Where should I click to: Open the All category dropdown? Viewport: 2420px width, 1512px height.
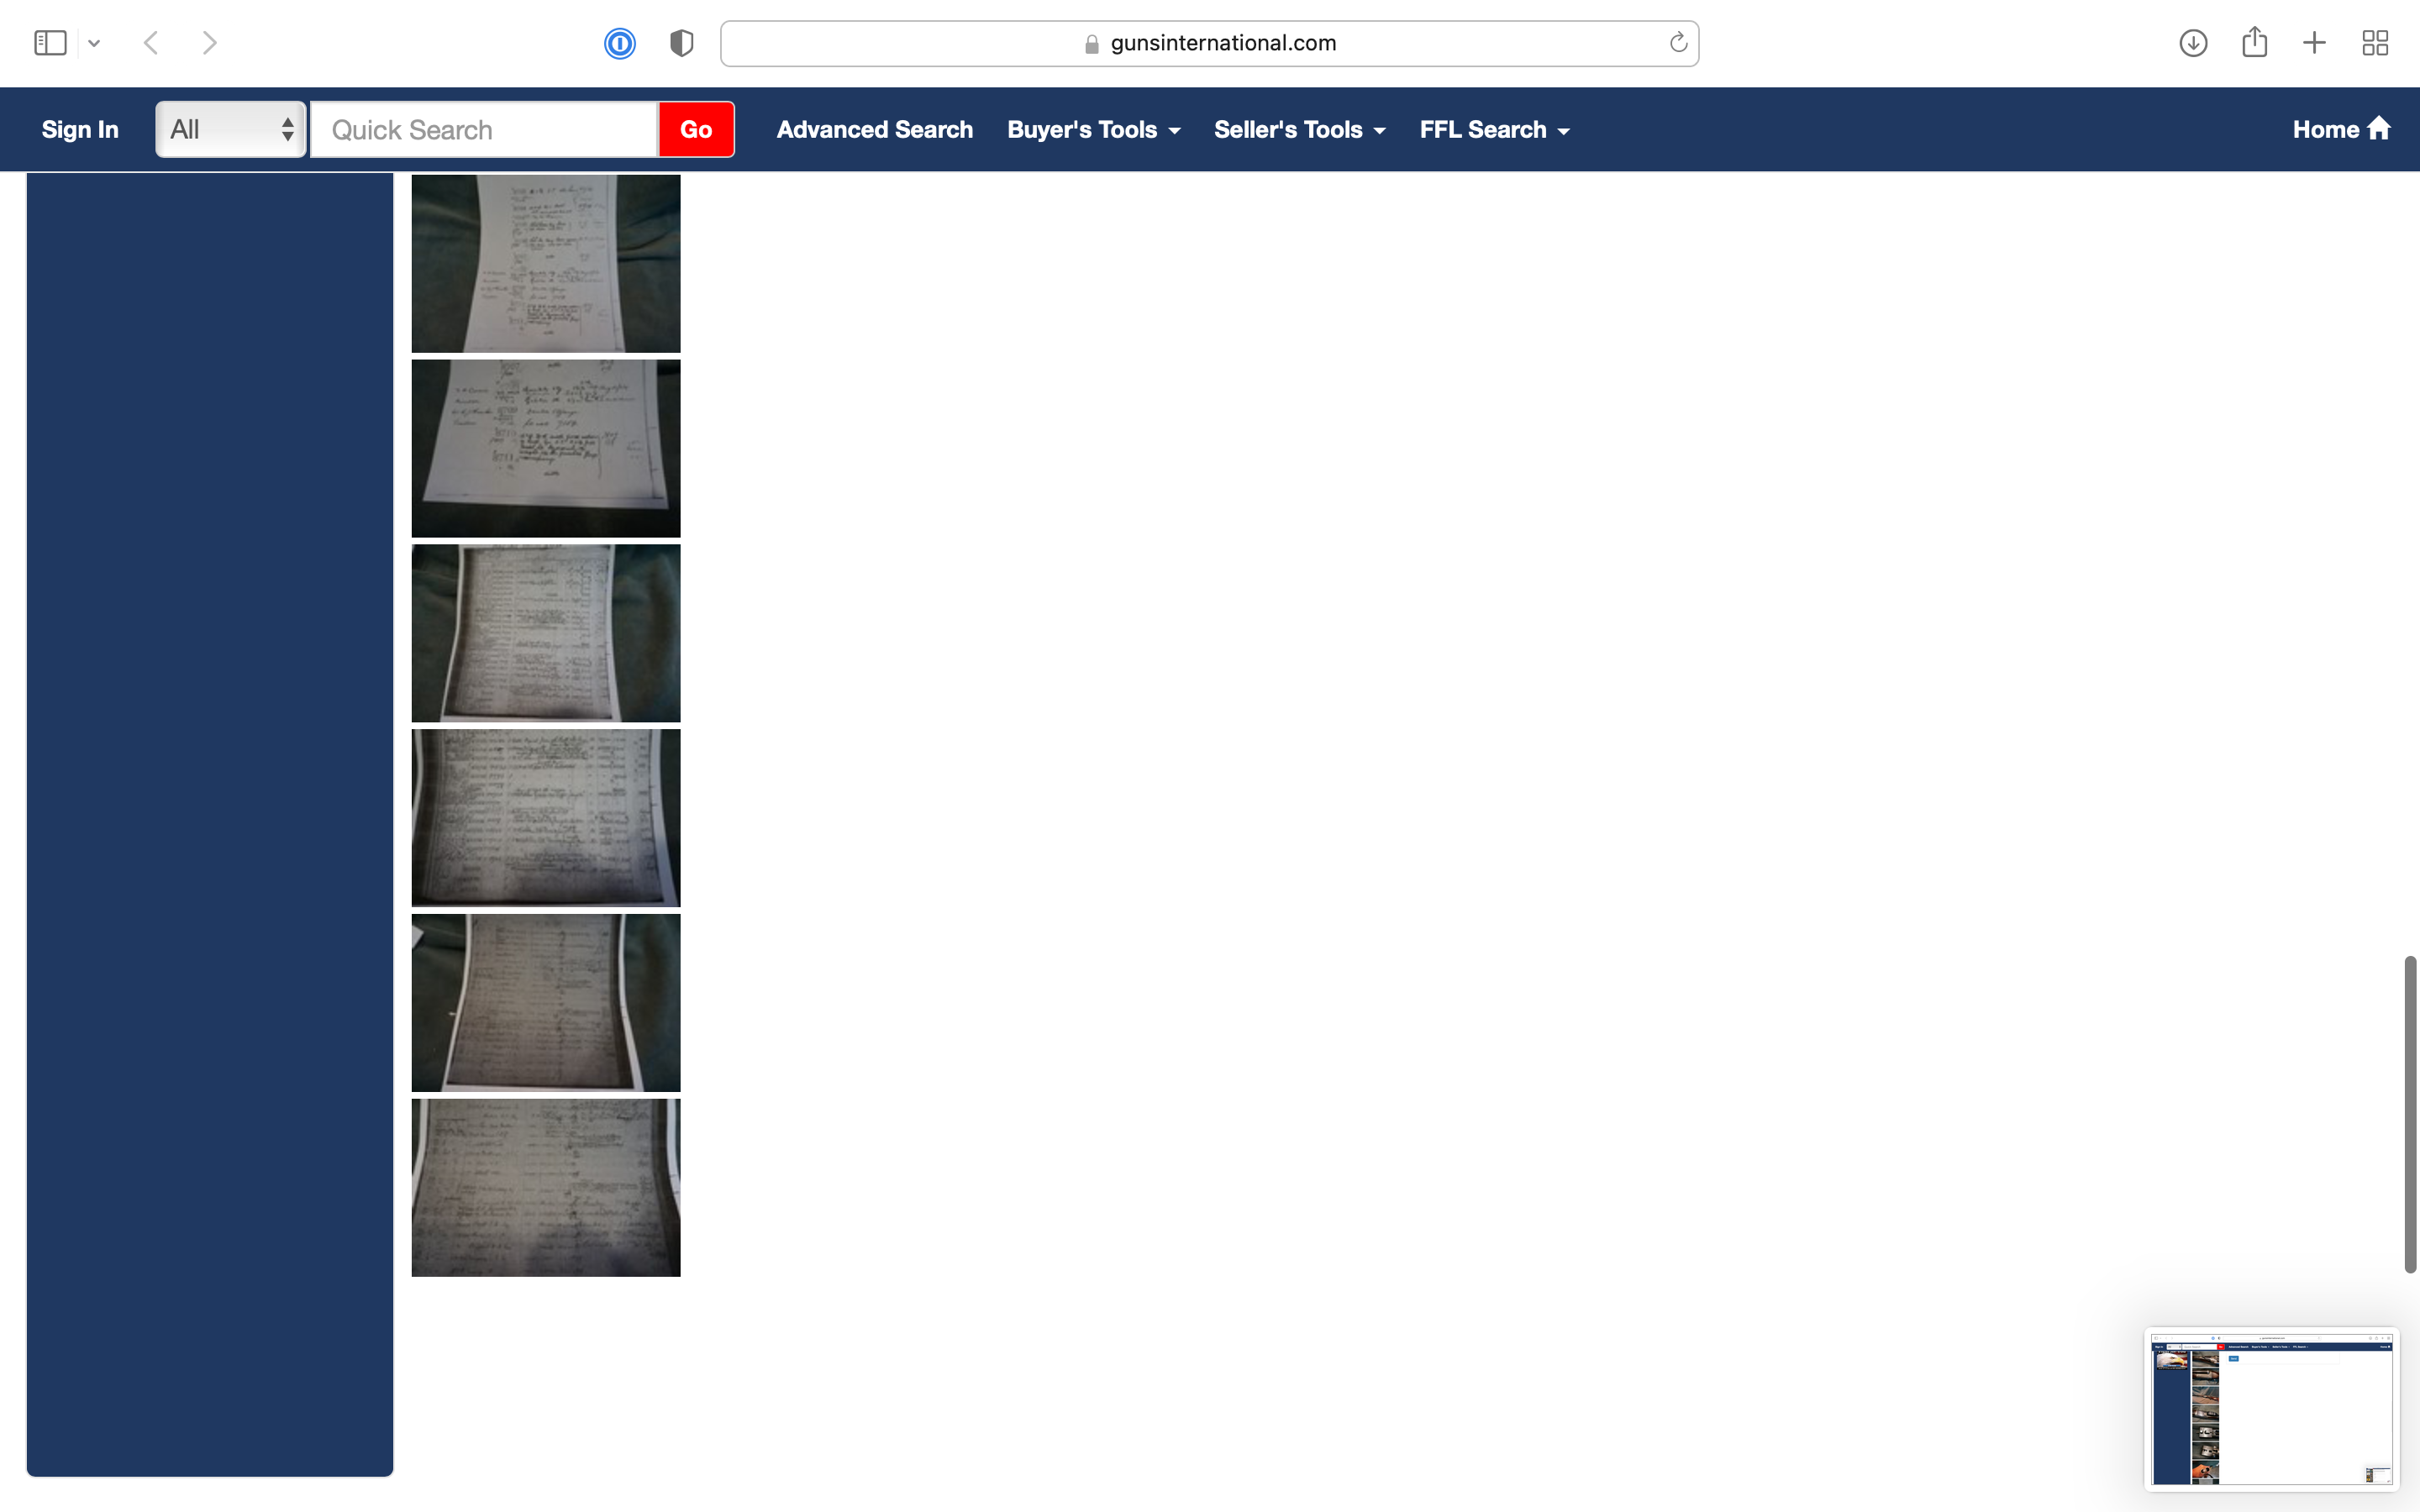click(231, 129)
